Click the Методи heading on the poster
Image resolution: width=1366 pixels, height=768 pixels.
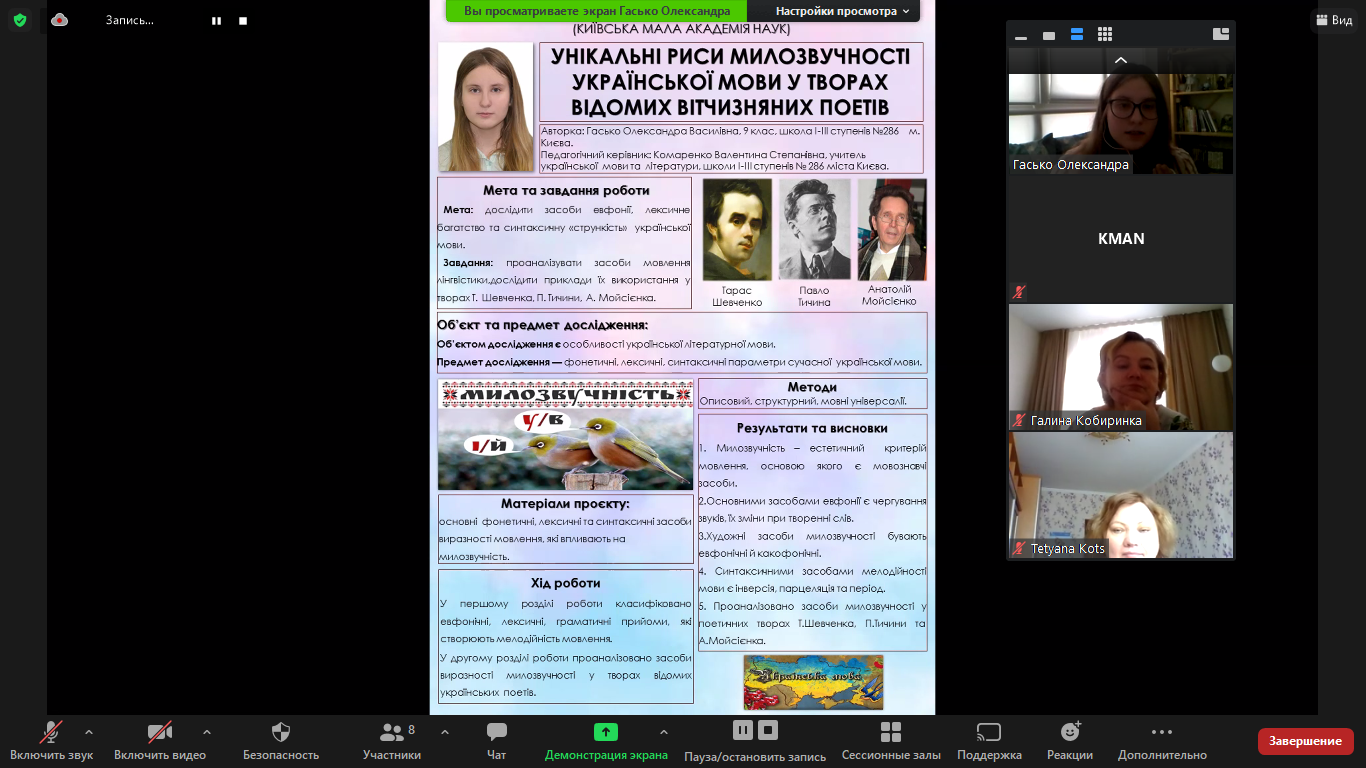tap(812, 387)
